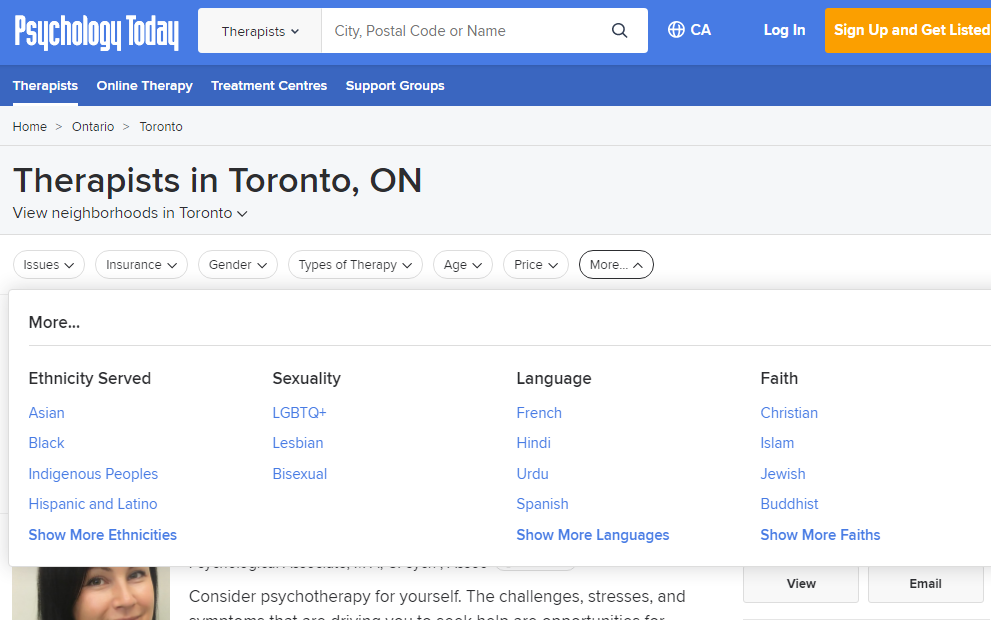Click the View button on therapist card

pos(801,584)
